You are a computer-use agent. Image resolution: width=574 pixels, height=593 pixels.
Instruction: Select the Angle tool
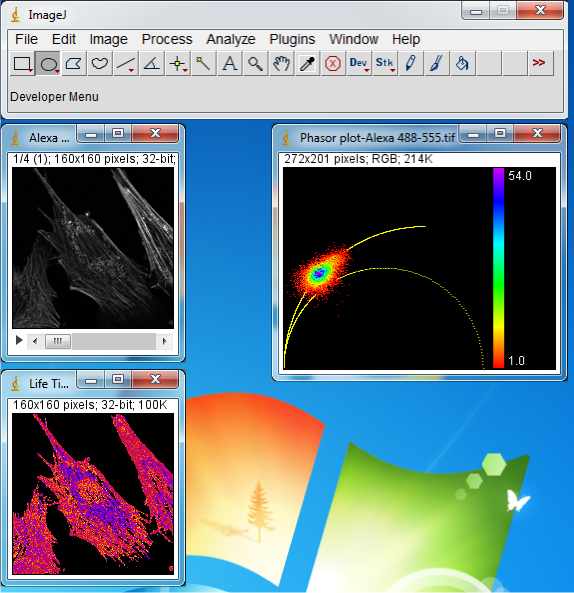[x=152, y=64]
